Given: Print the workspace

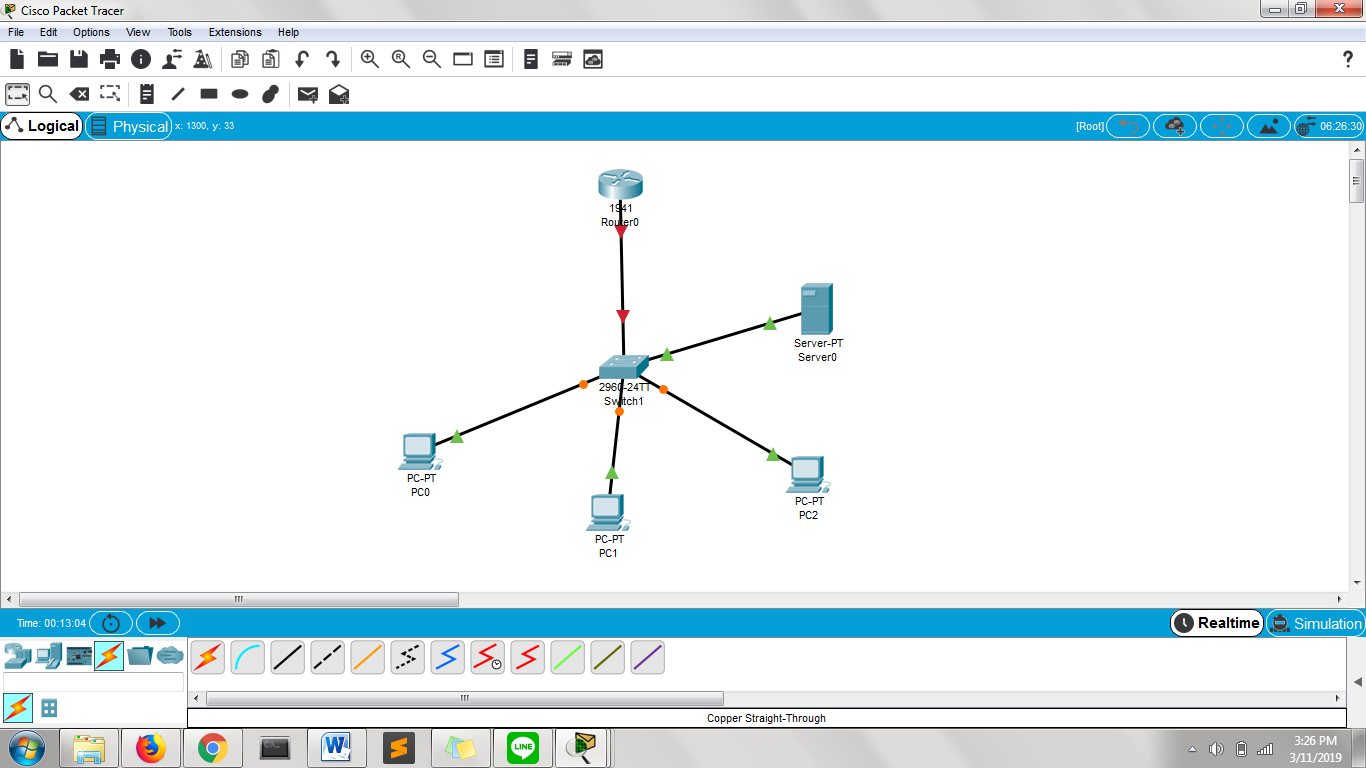Looking at the screenshot, I should pyautogui.click(x=110, y=59).
